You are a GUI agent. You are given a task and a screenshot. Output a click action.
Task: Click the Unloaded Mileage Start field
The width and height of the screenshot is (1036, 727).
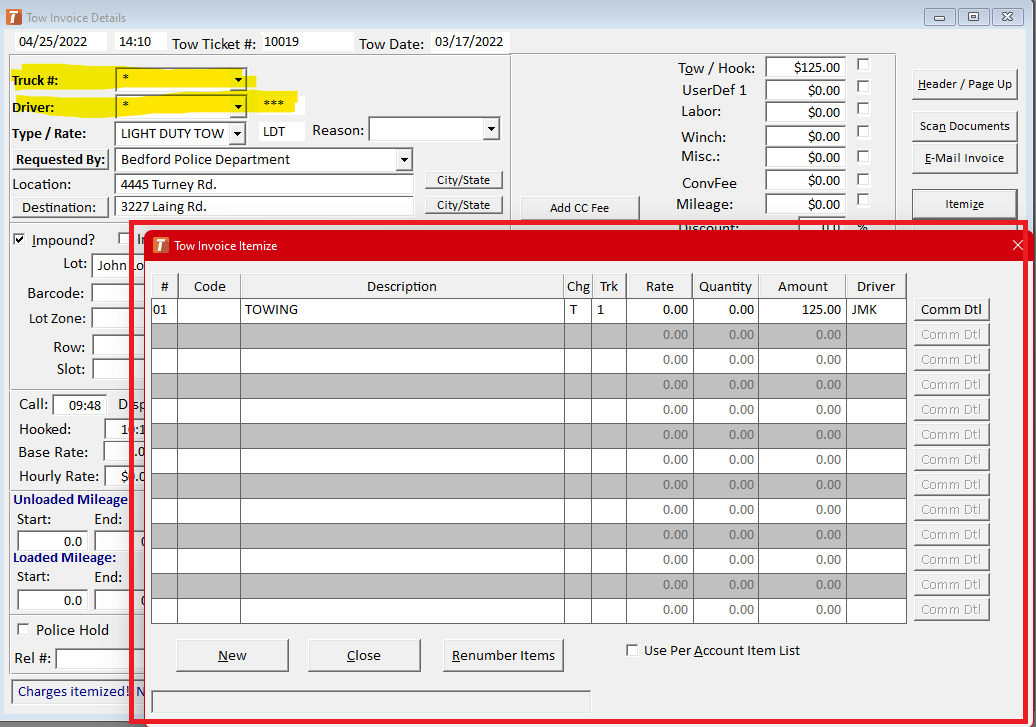click(x=52, y=541)
